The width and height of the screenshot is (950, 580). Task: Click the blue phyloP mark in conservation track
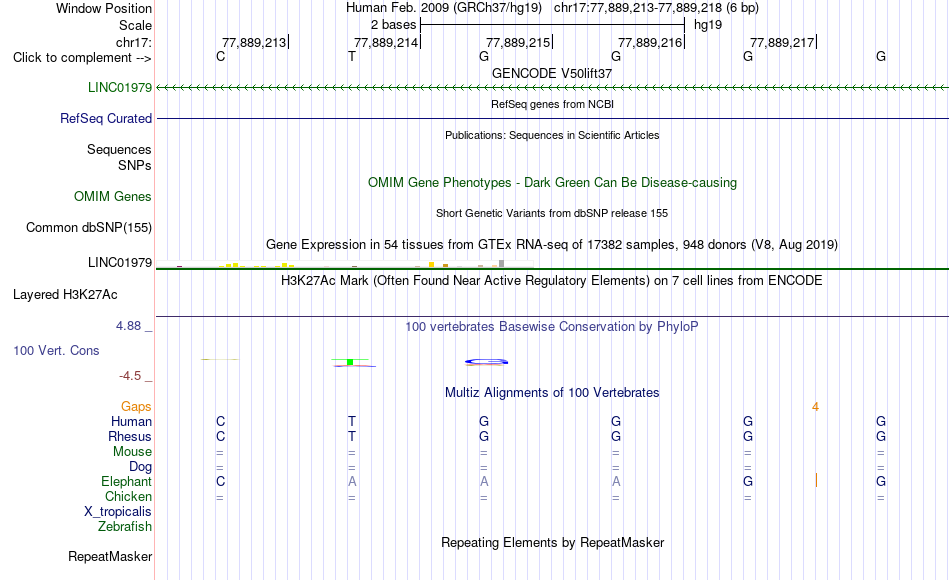click(487, 362)
